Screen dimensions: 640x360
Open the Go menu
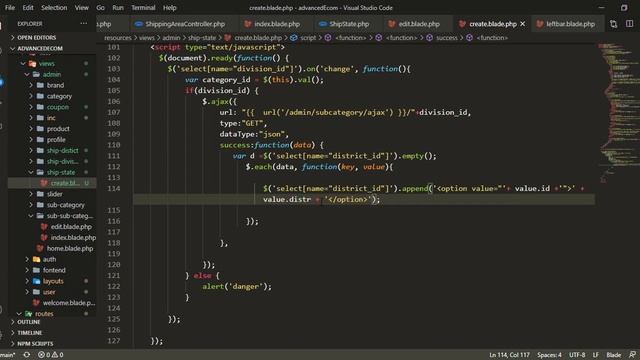click(x=100, y=8)
